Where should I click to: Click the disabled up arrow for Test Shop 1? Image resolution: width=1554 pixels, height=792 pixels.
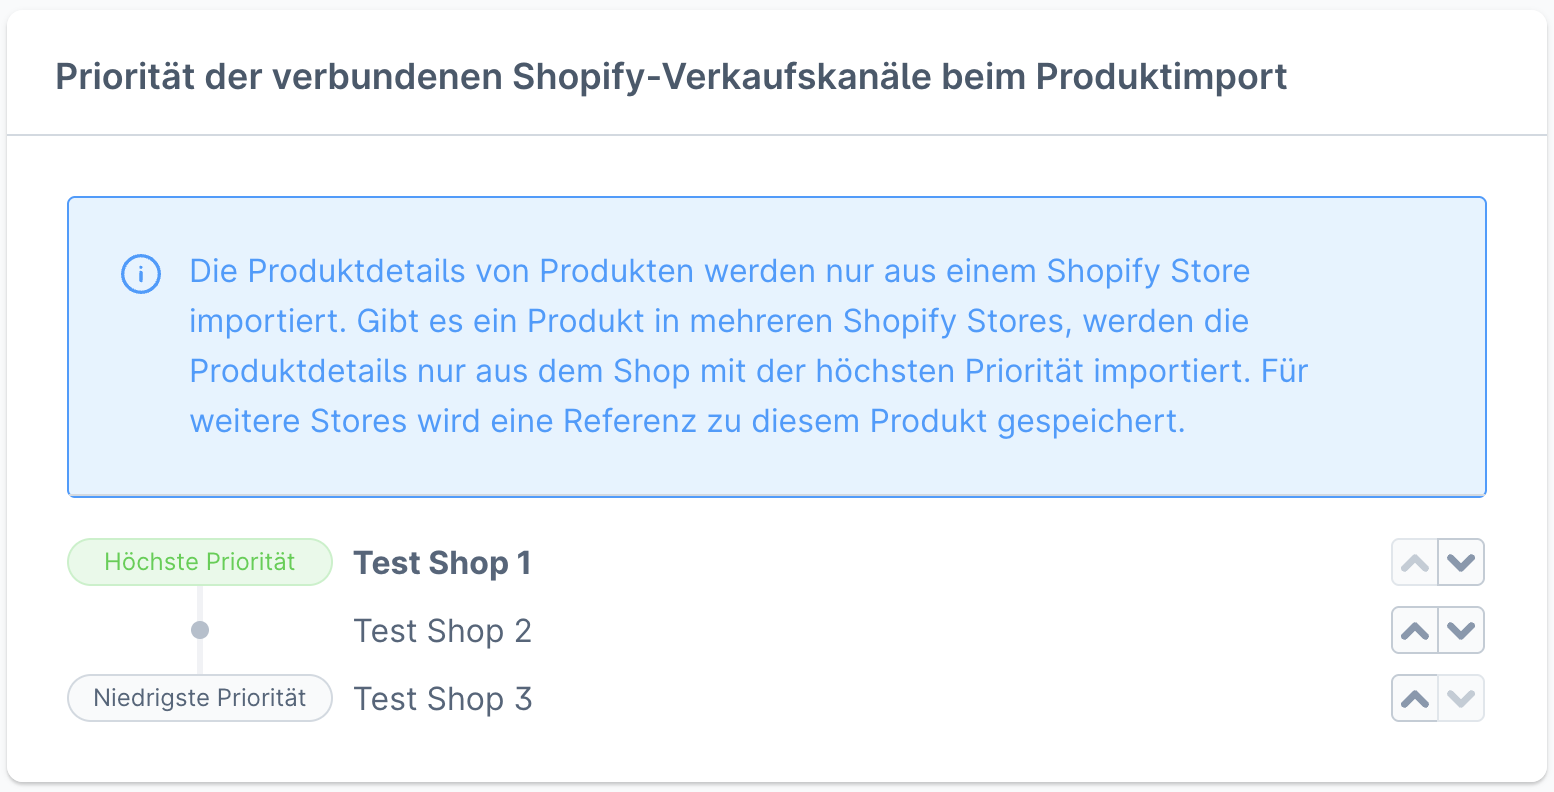(1415, 562)
